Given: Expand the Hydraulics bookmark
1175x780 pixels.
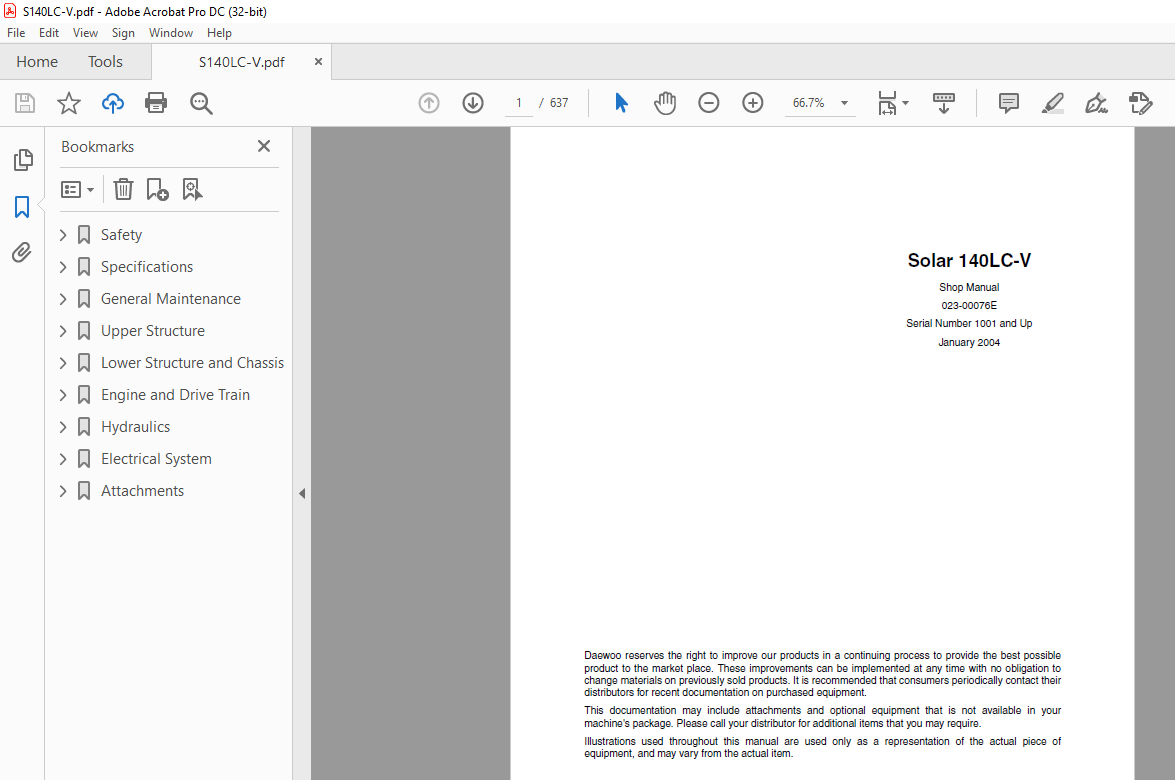Looking at the screenshot, I should point(63,426).
